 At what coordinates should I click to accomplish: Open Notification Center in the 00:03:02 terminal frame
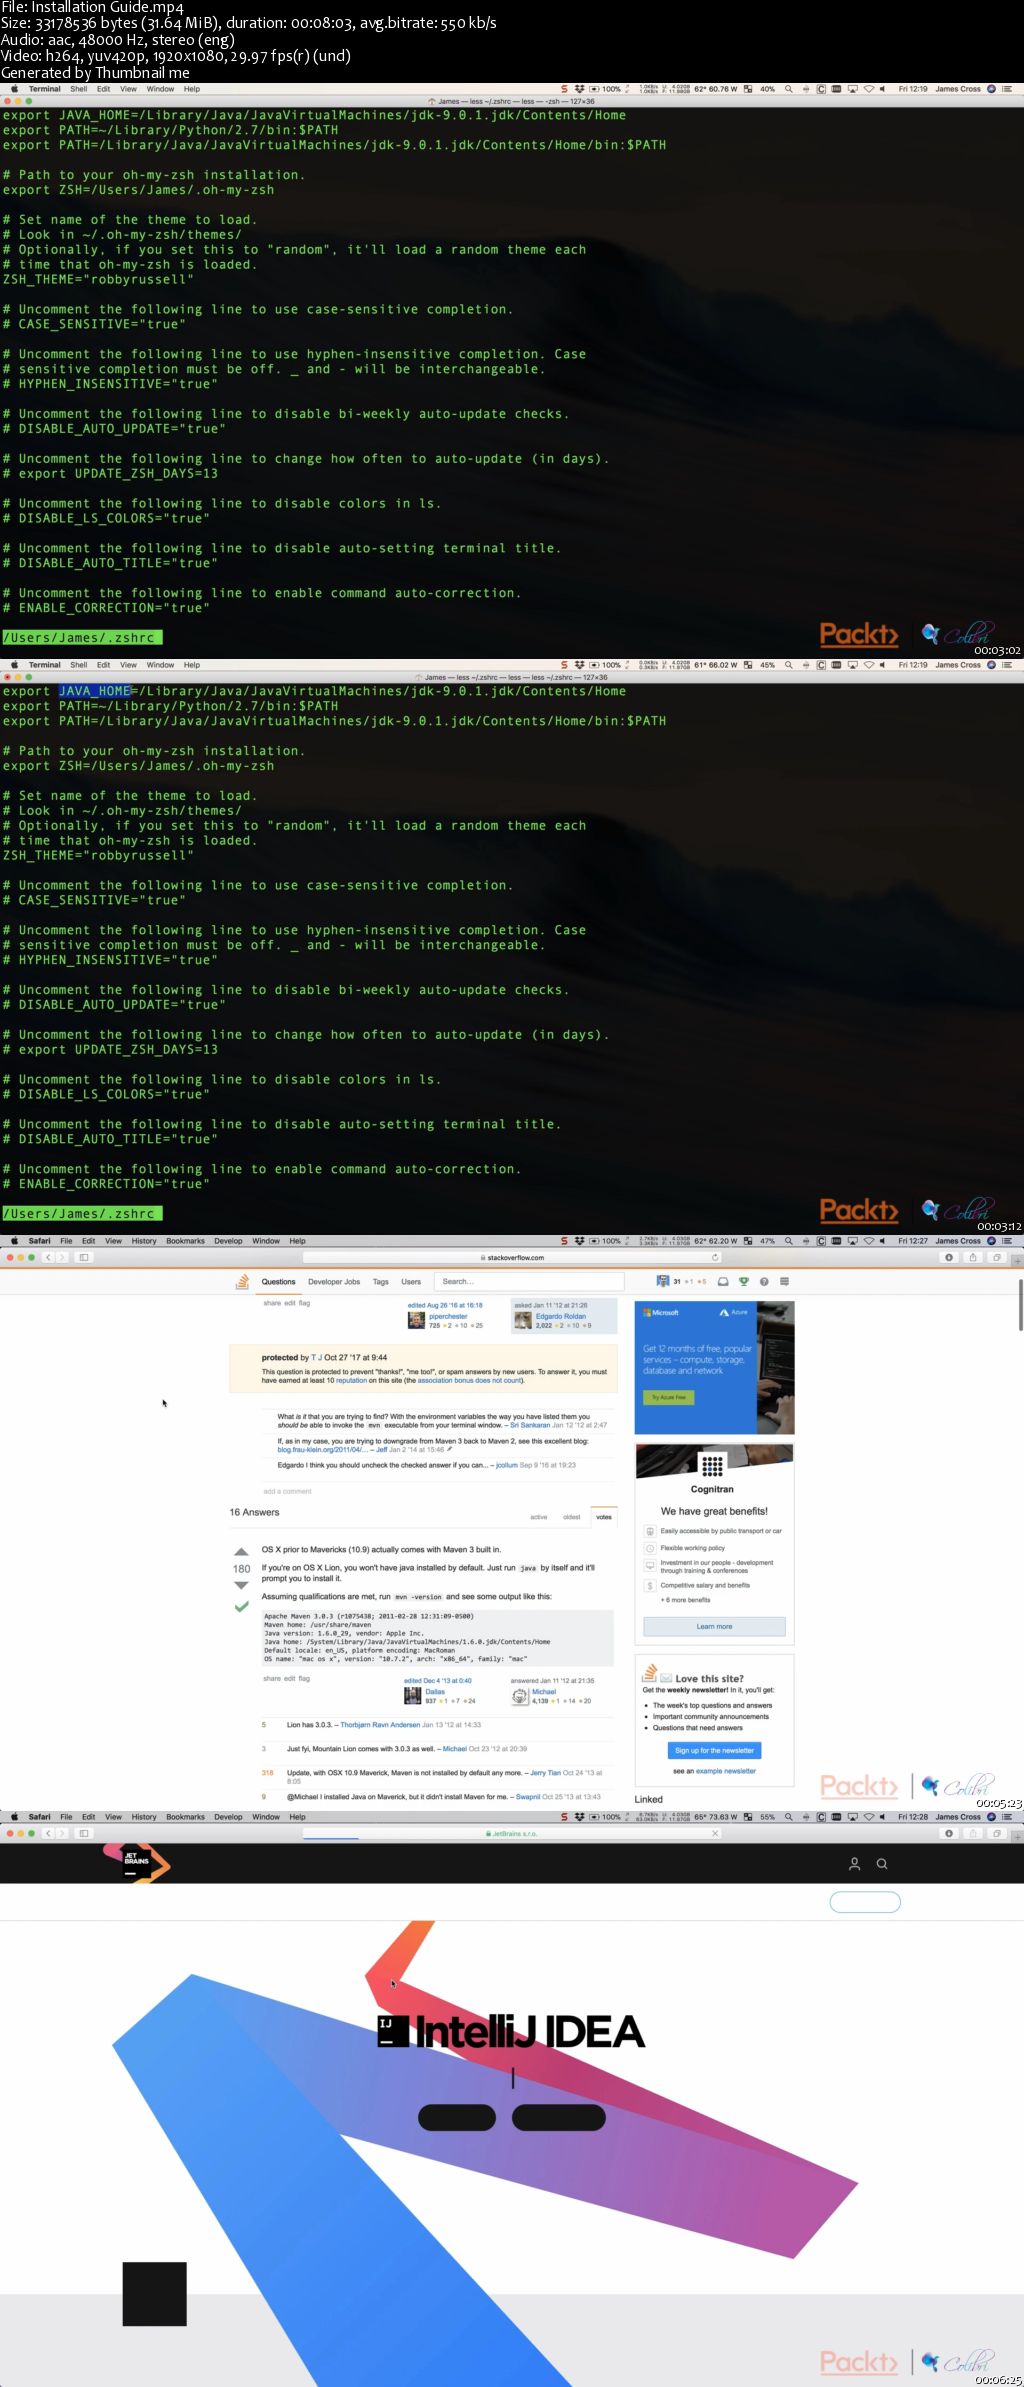point(1007,89)
